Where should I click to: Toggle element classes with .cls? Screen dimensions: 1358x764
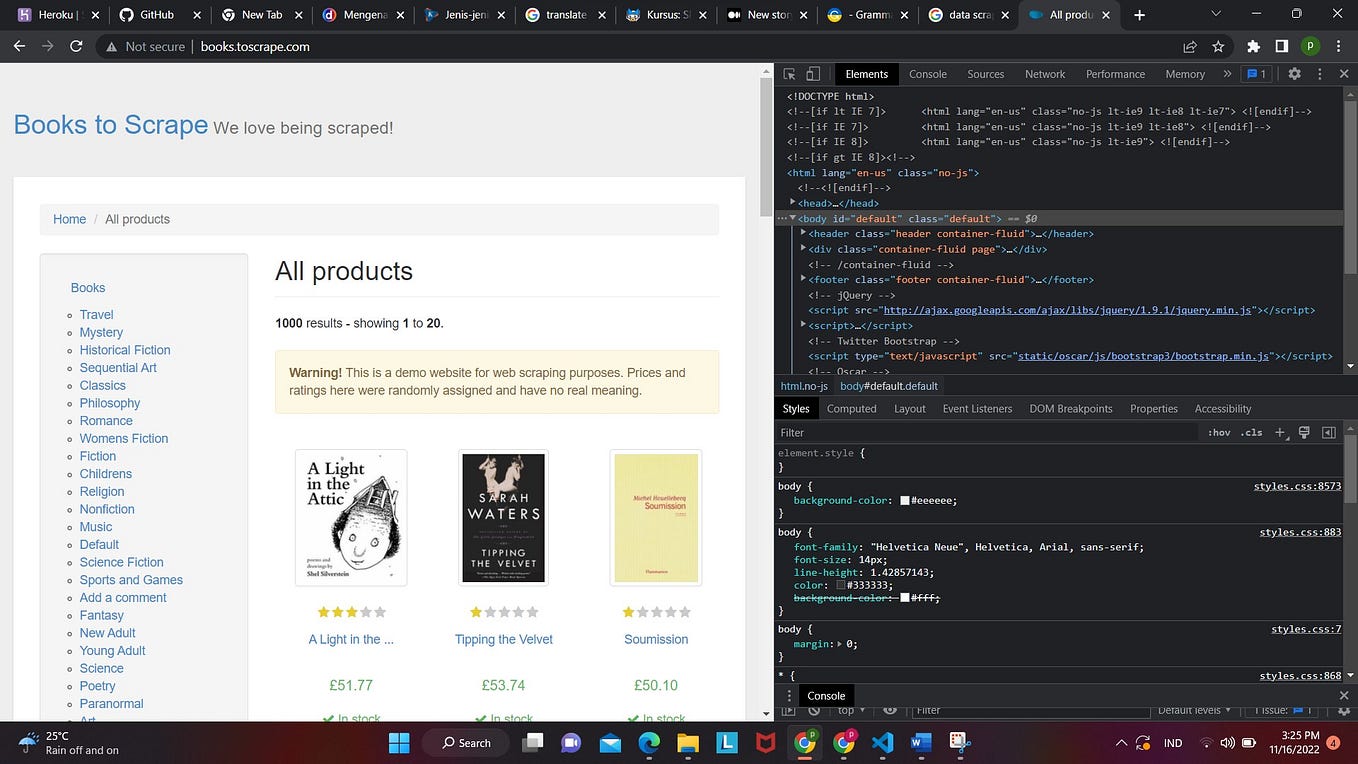coord(1251,432)
